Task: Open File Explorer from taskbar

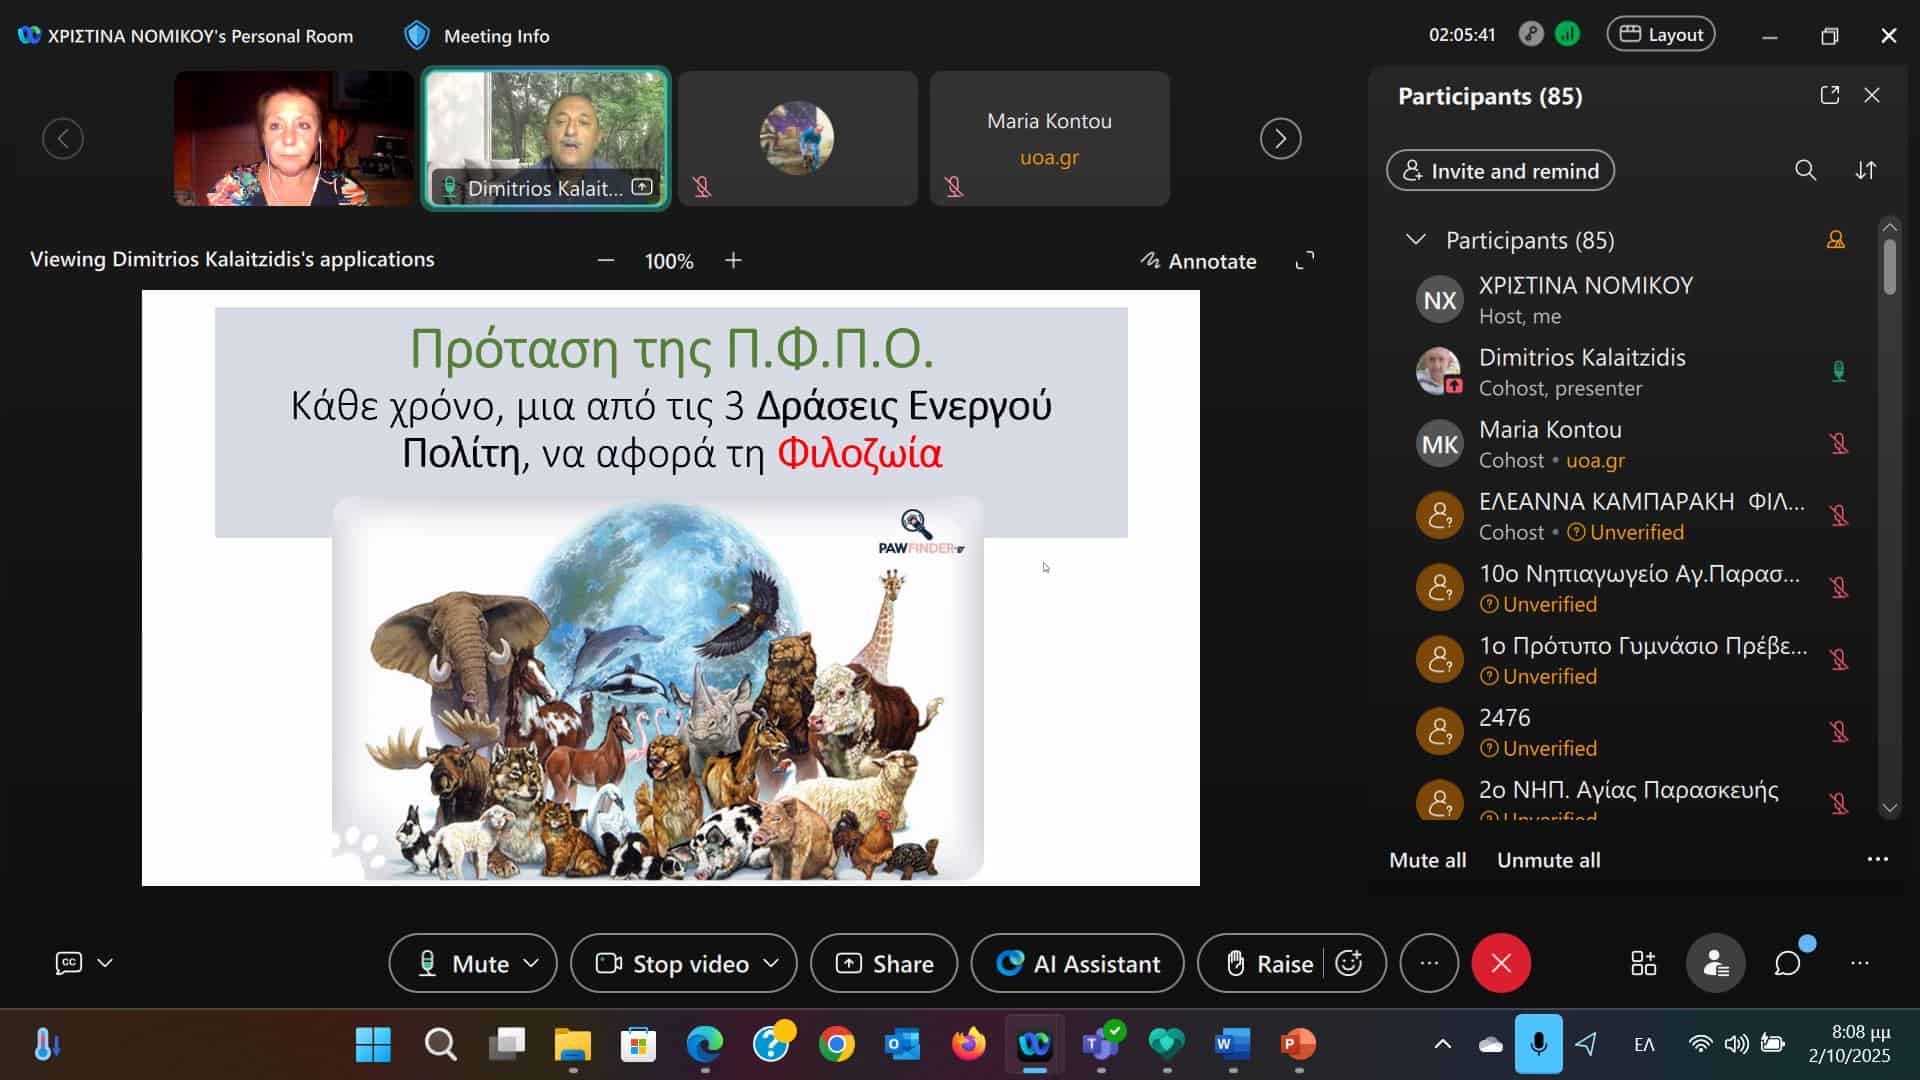Action: click(x=573, y=1045)
